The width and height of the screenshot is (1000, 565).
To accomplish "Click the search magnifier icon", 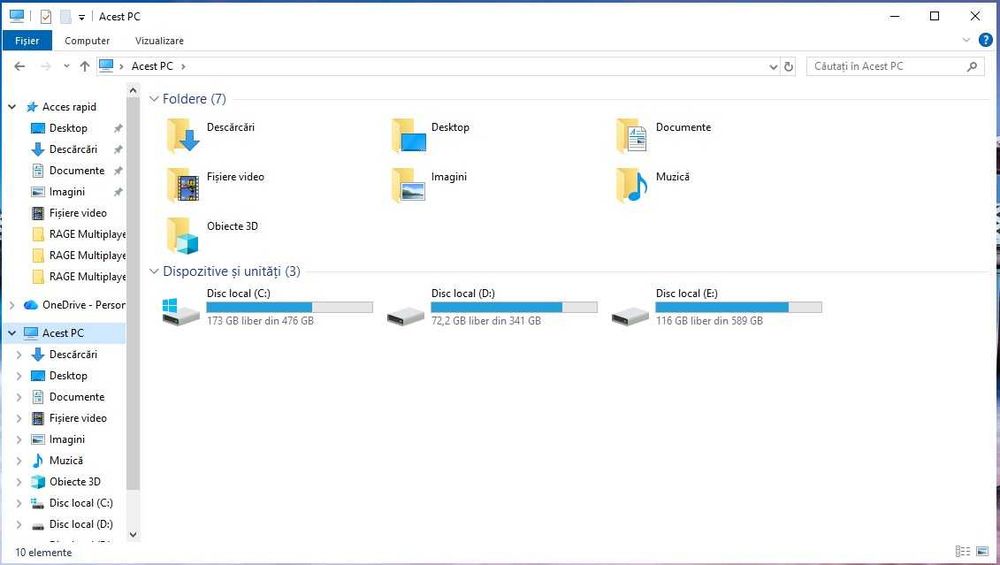I will [972, 66].
